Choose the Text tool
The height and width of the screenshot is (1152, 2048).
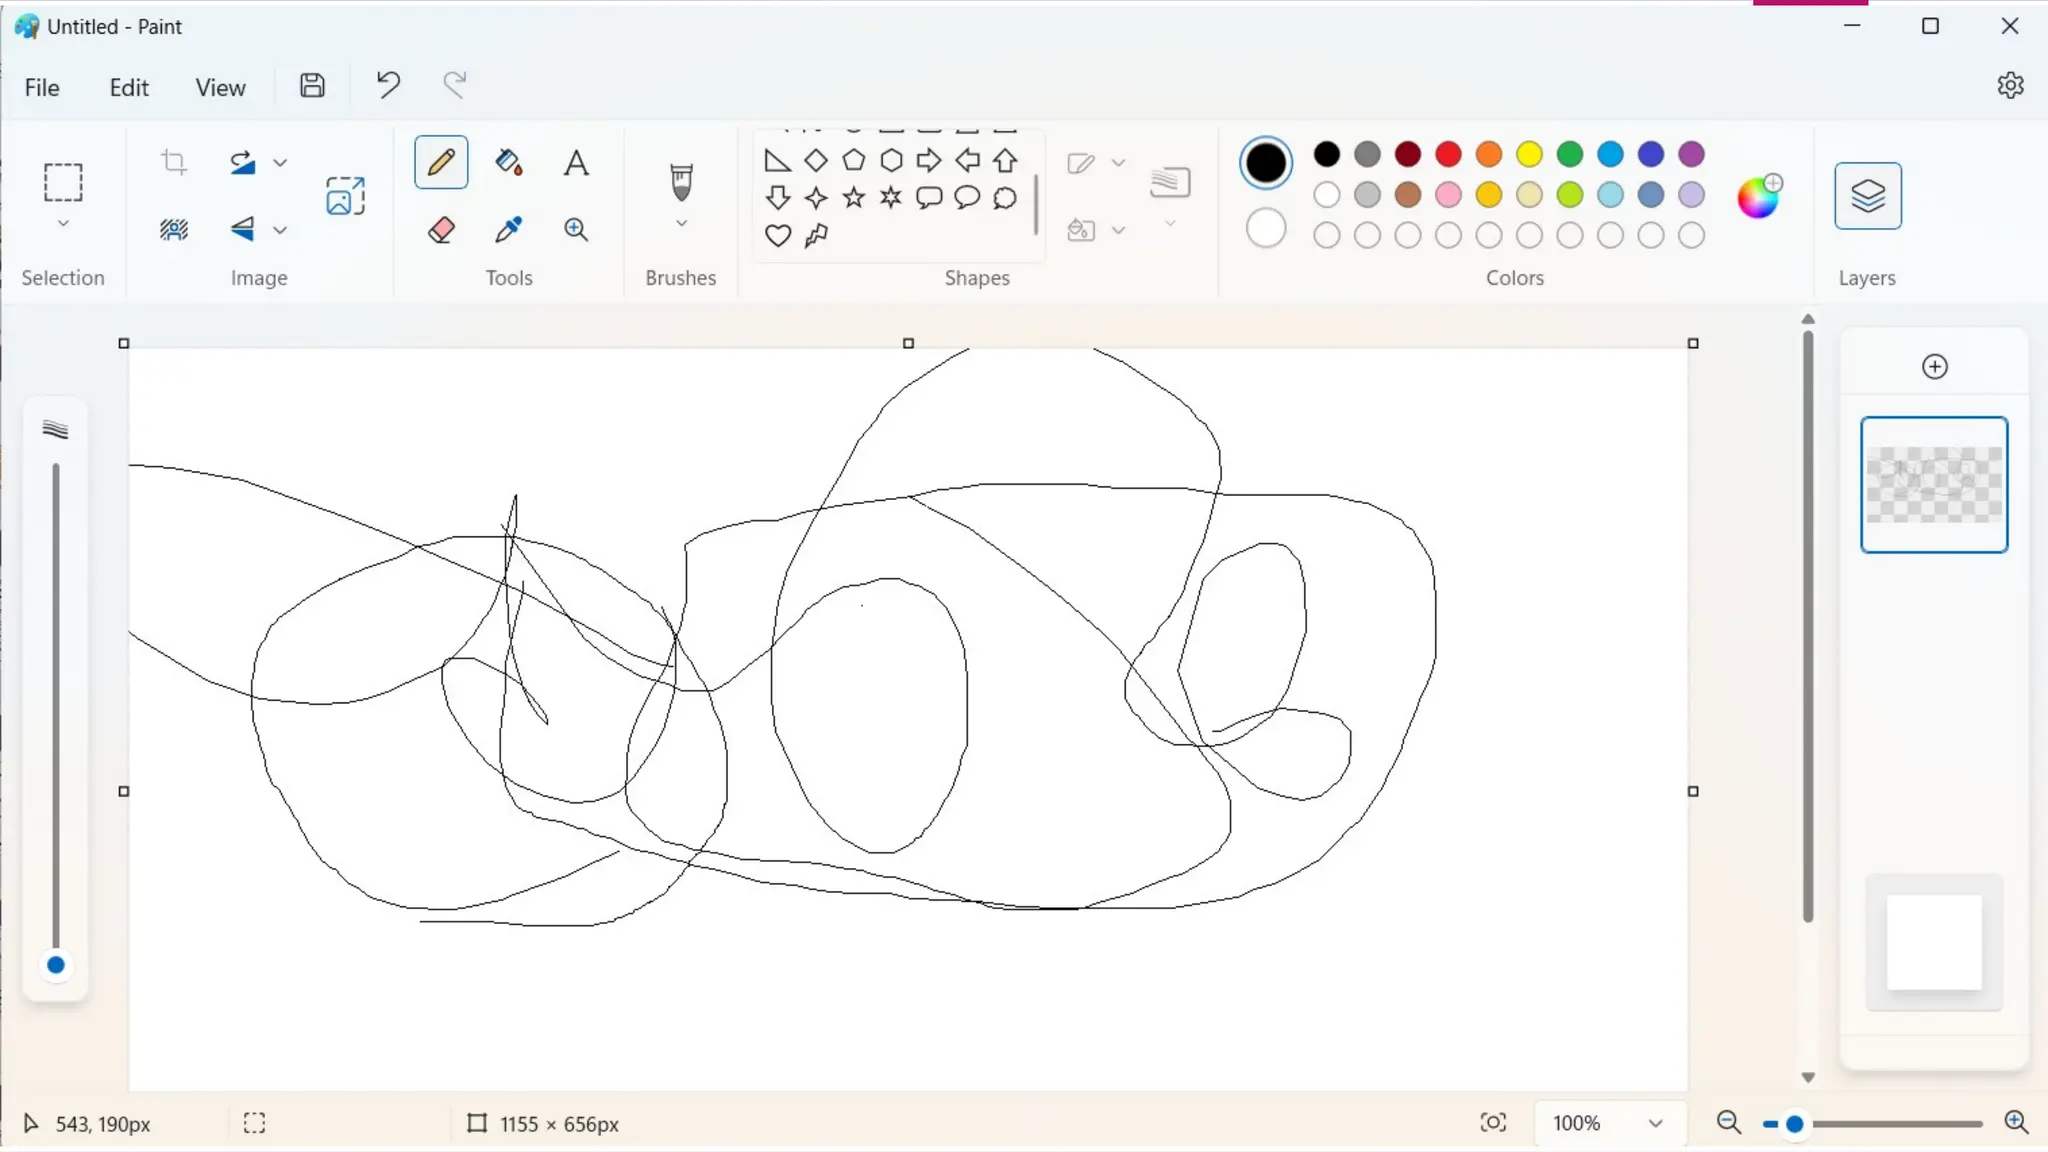(x=576, y=163)
